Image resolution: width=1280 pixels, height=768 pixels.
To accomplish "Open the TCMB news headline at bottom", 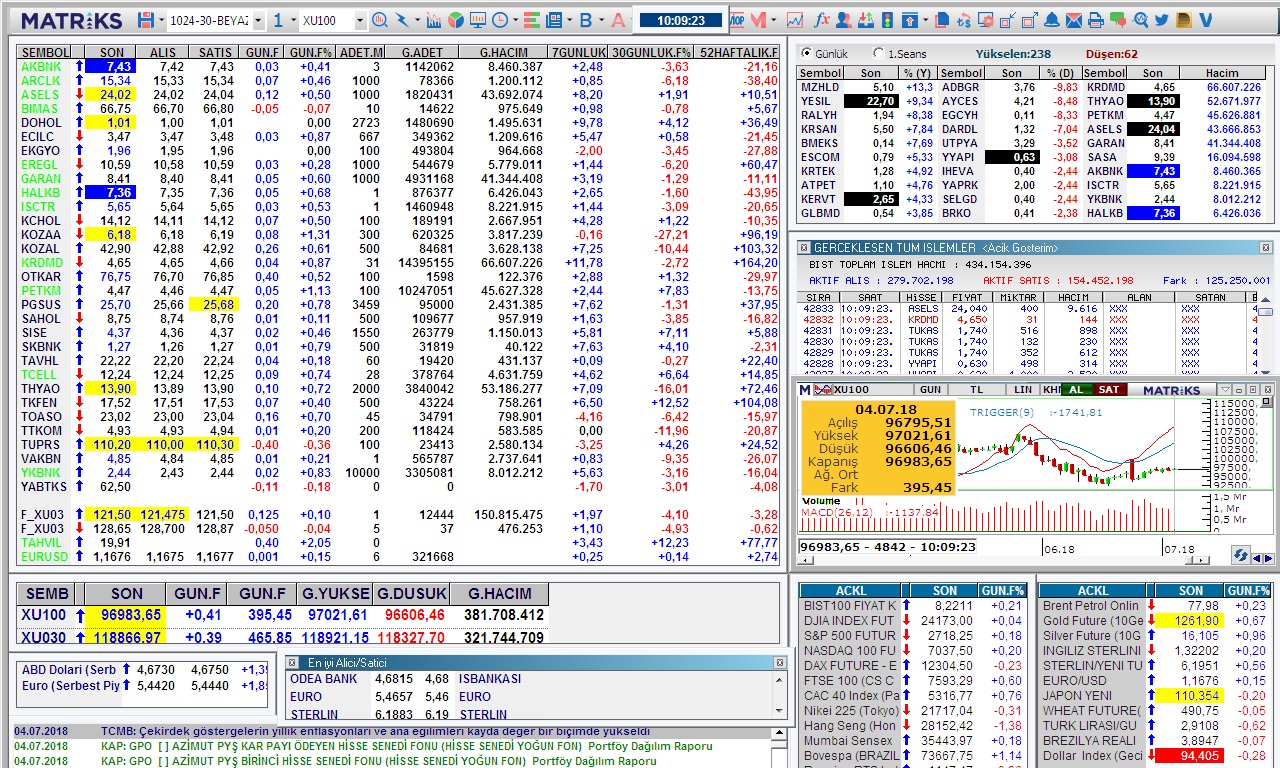I will [x=375, y=731].
